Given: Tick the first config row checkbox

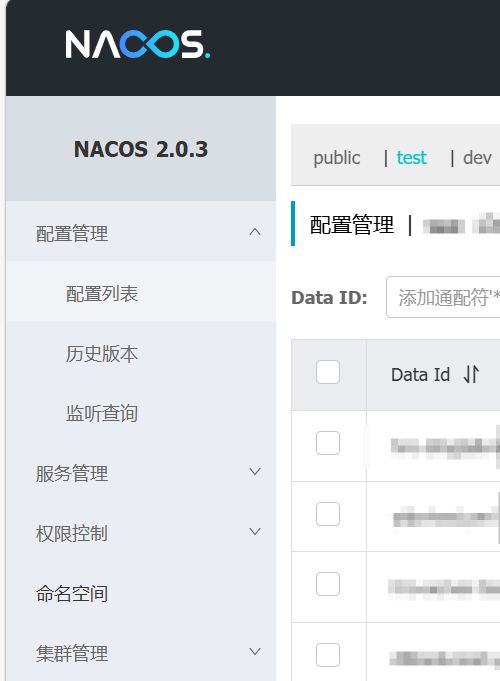Looking at the screenshot, I should pos(328,443).
